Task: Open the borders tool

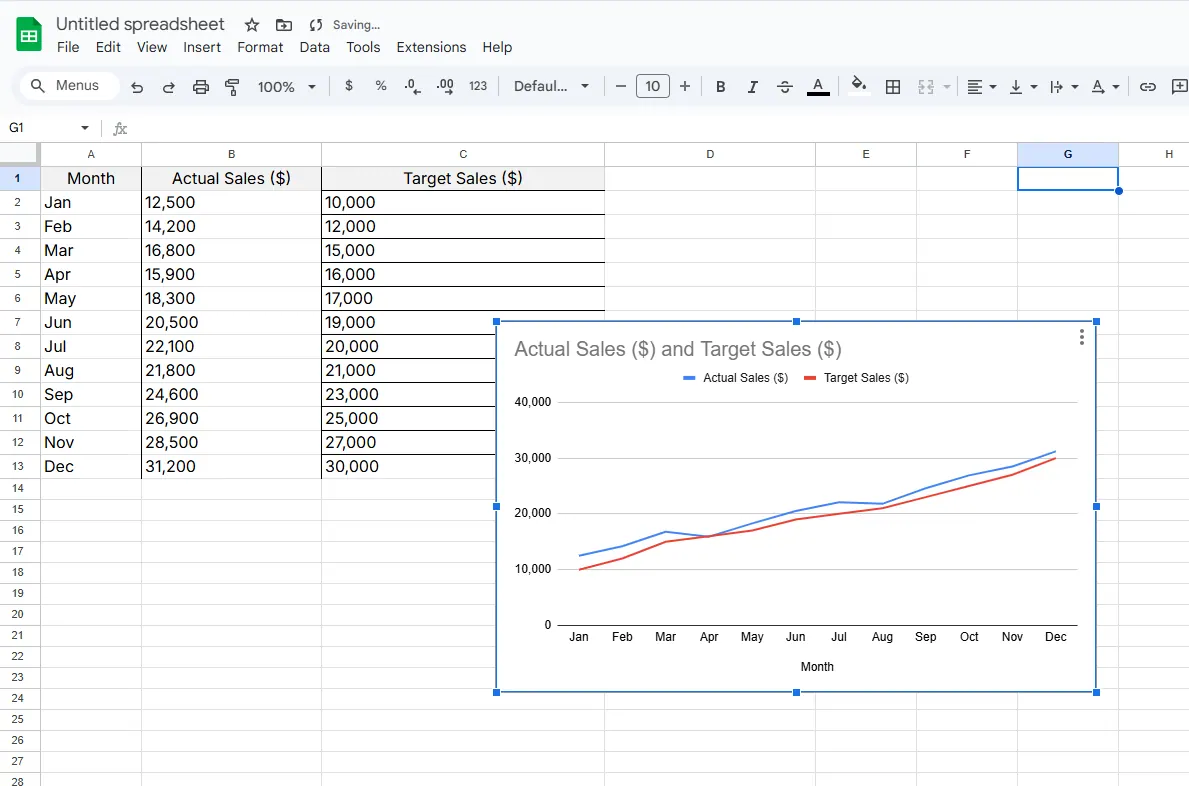Action: [x=893, y=87]
